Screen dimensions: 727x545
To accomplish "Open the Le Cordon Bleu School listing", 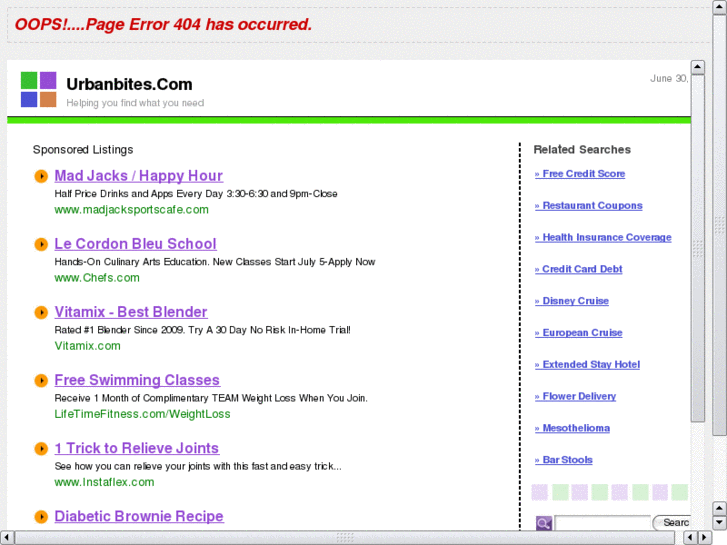I will (135, 244).
